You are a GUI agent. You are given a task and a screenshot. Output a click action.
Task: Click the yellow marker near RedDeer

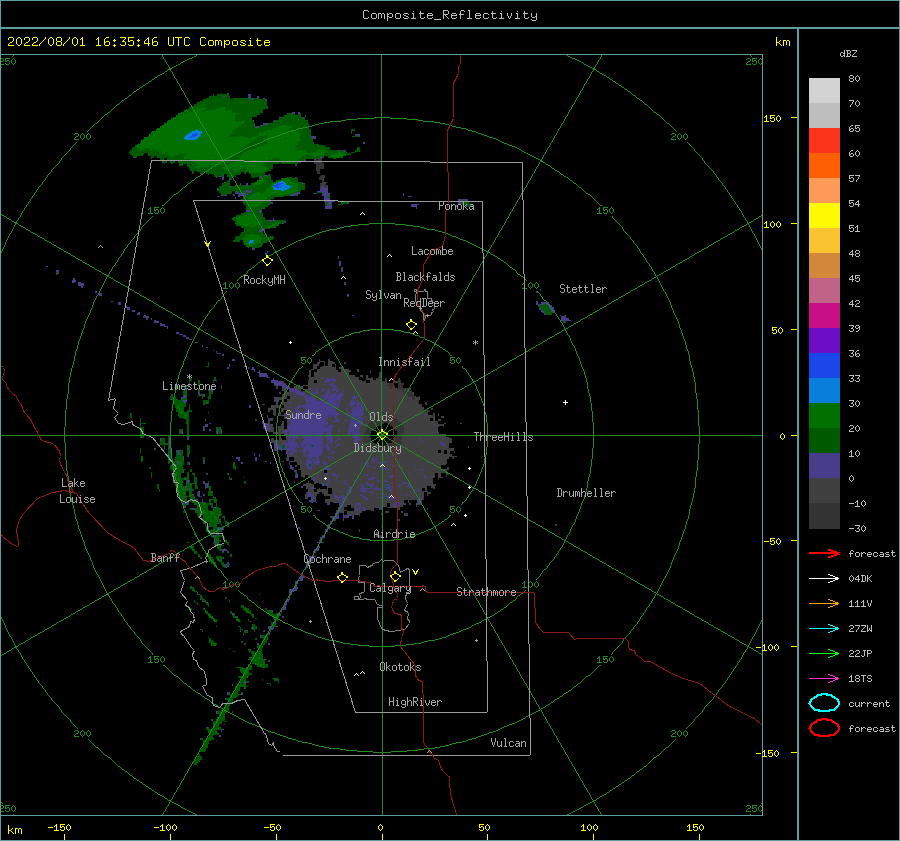(x=411, y=325)
